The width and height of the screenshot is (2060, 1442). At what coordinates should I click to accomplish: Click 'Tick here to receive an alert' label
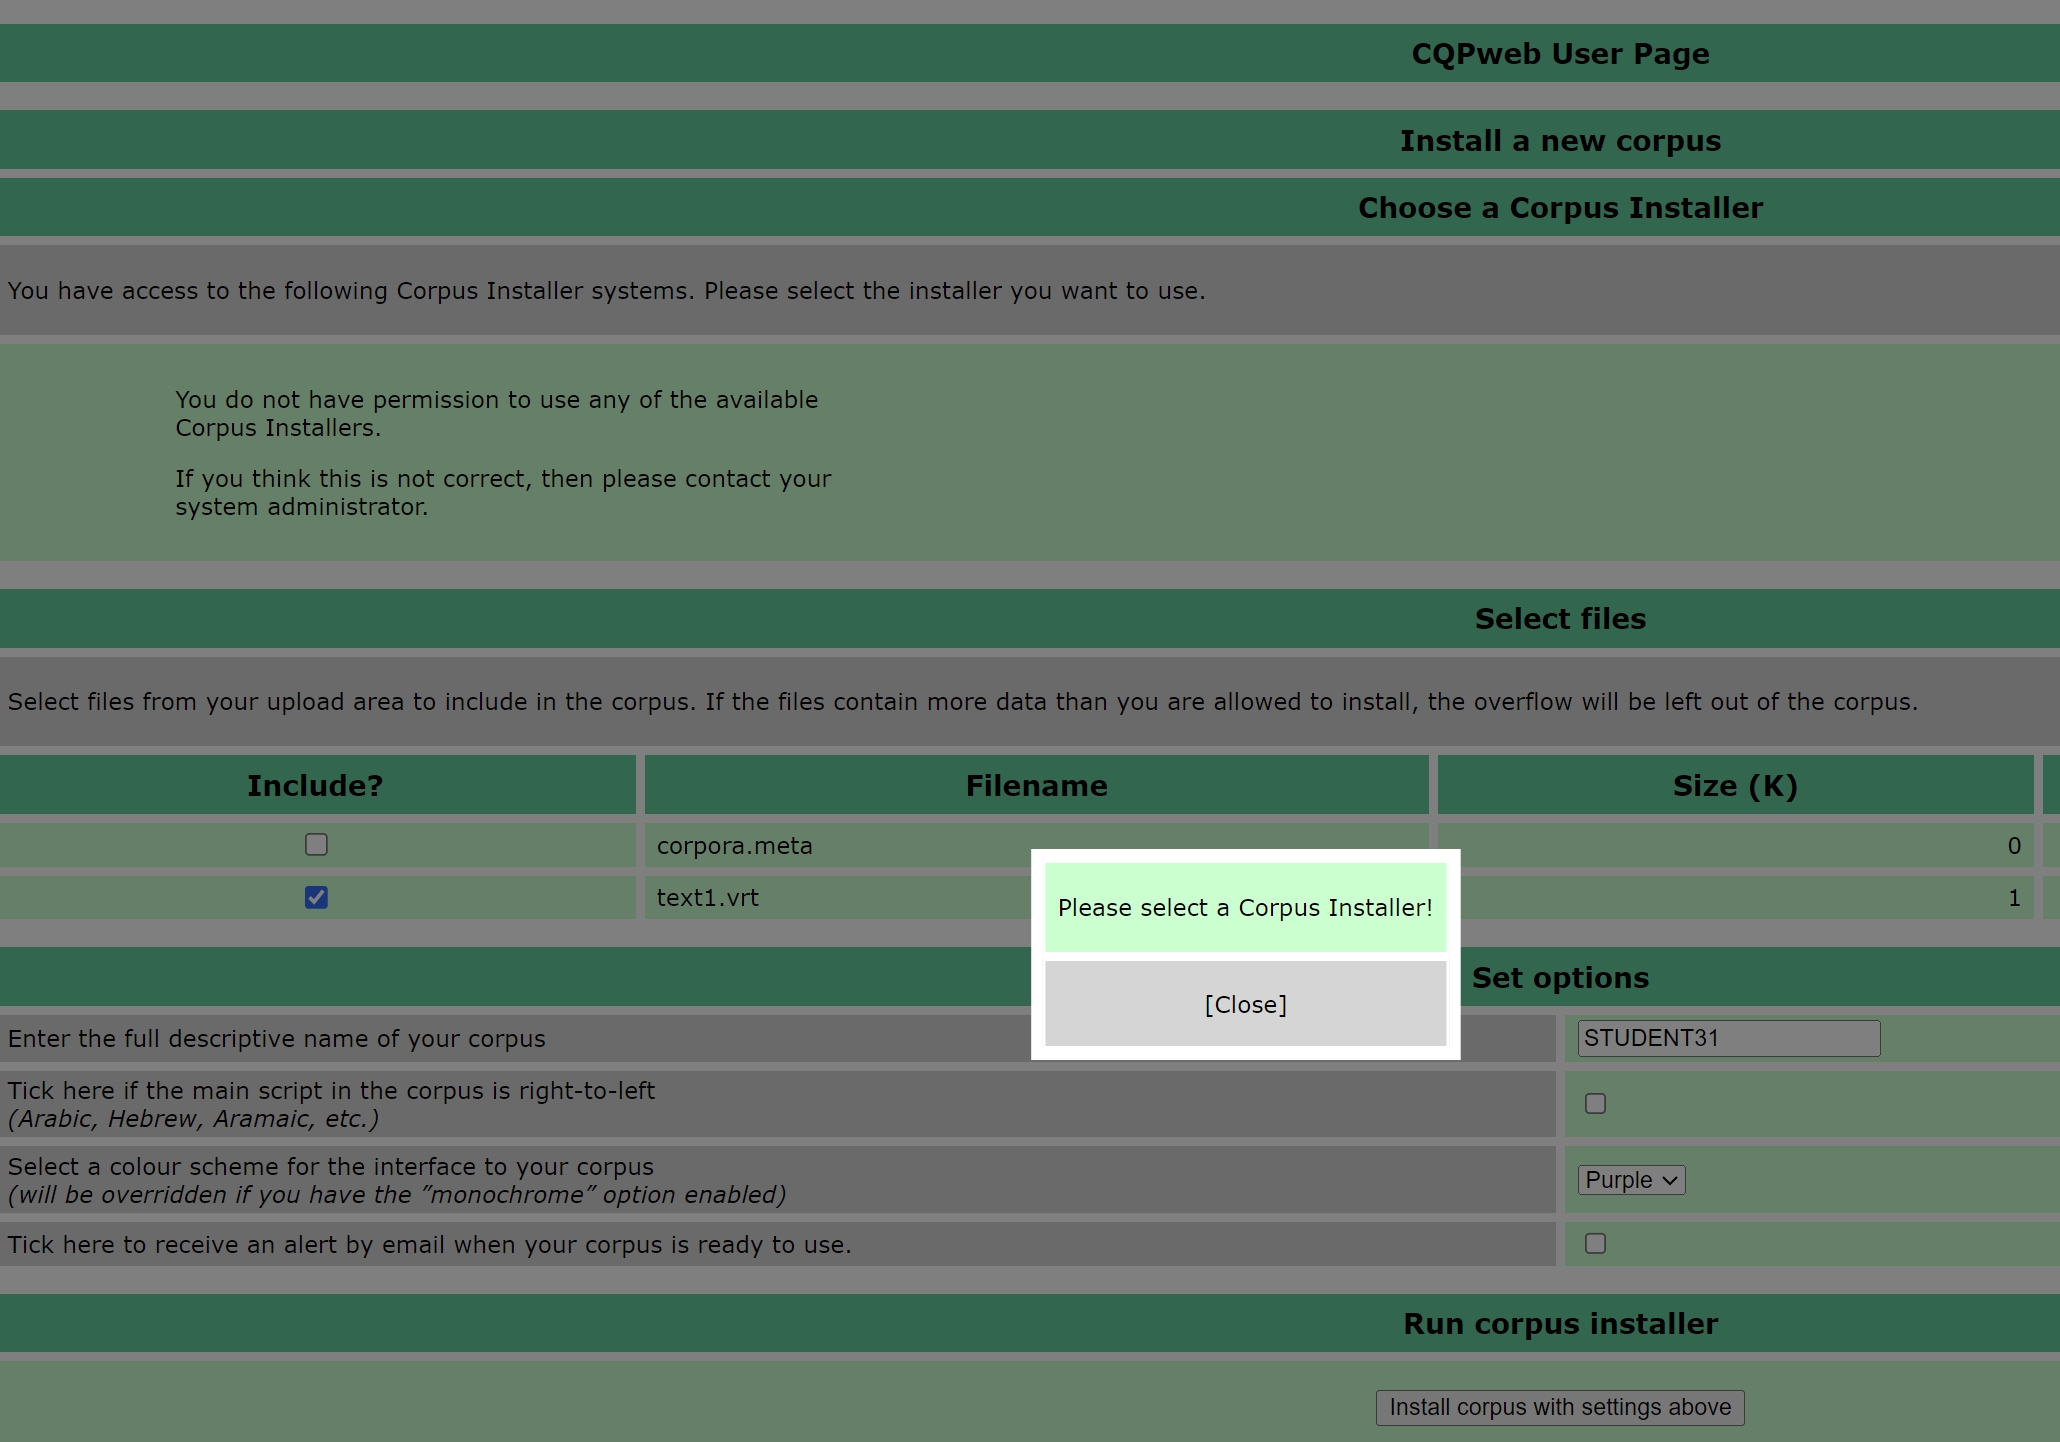click(430, 1244)
